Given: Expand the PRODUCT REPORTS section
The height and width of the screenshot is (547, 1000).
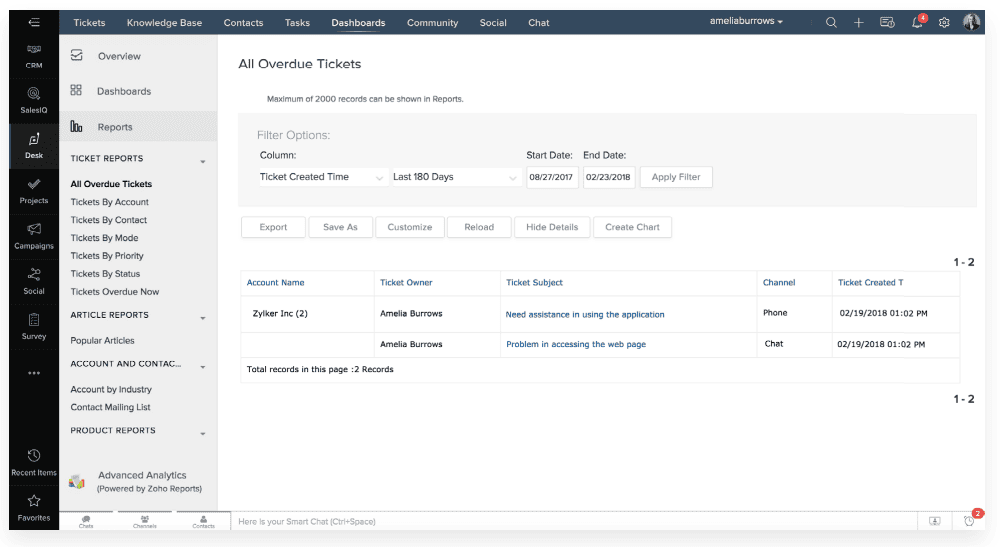Looking at the screenshot, I should coord(203,433).
